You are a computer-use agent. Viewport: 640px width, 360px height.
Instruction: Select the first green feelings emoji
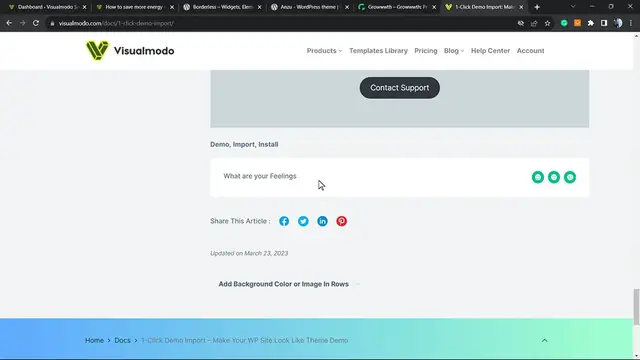(x=538, y=177)
